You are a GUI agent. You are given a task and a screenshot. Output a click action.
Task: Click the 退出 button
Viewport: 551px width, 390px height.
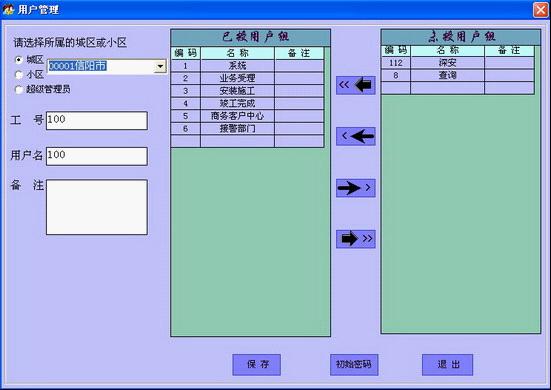point(447,364)
